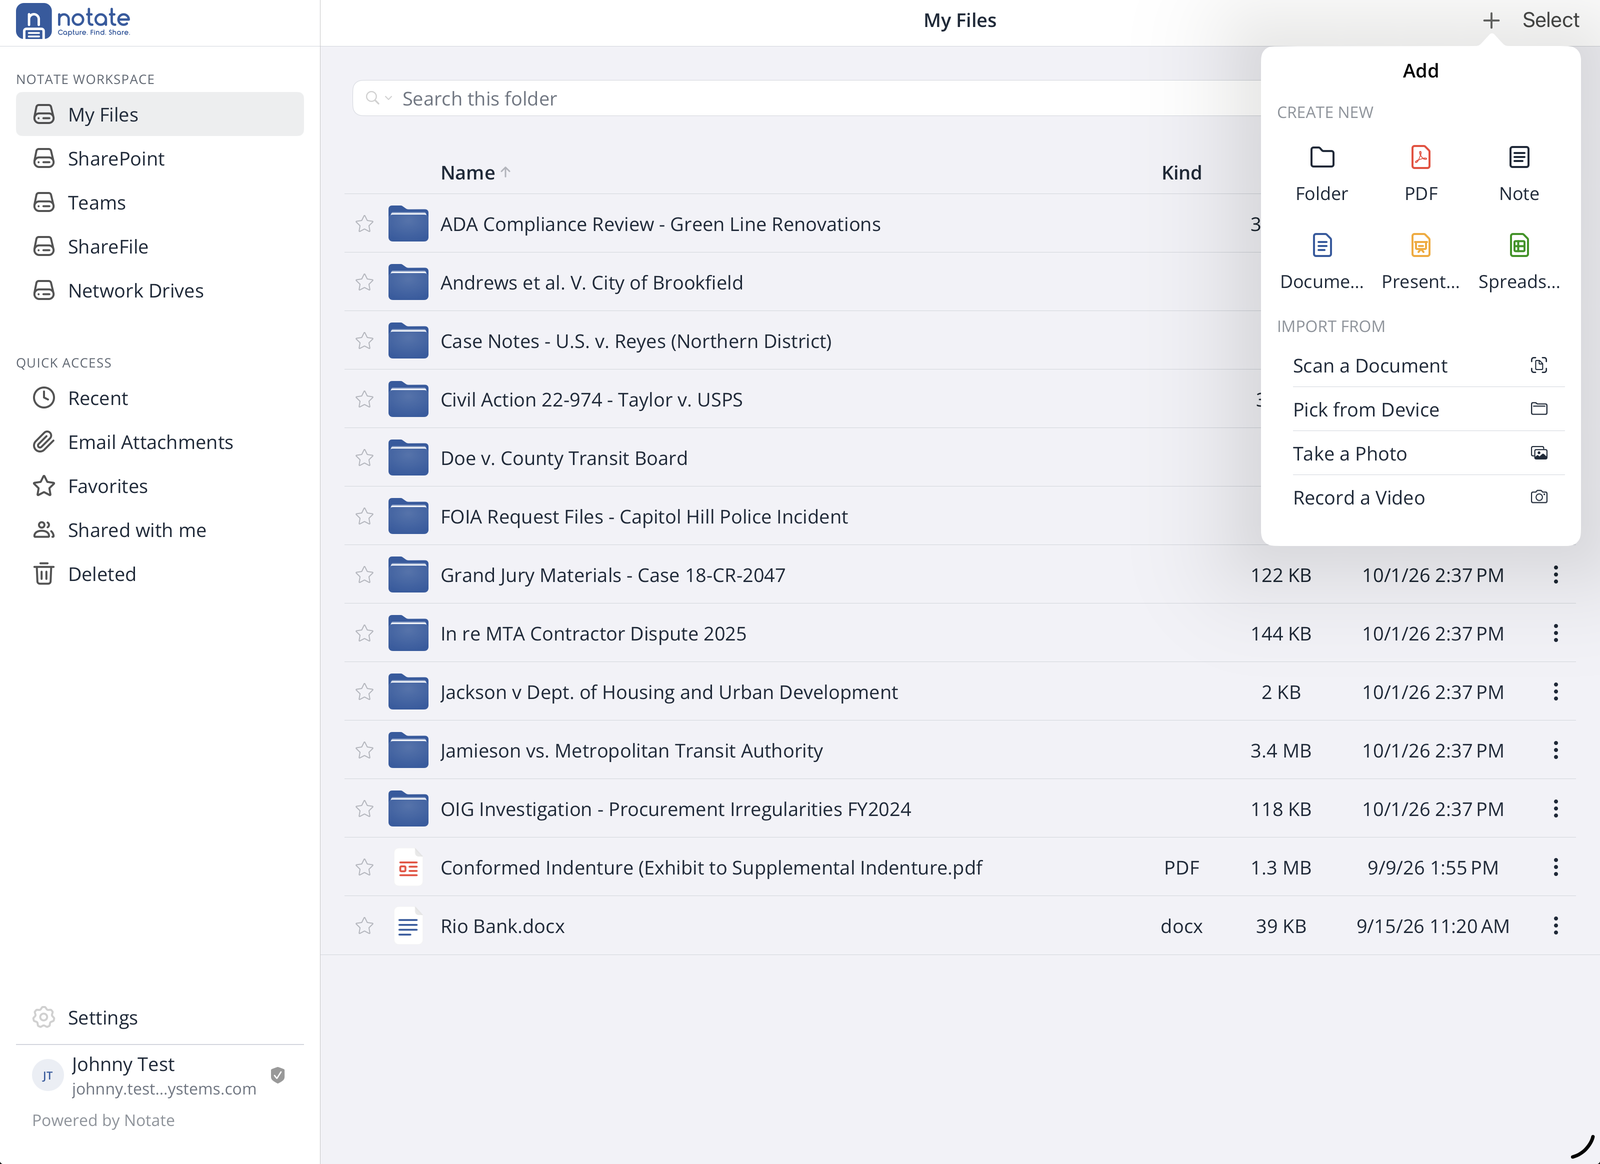
Task: Open Recent files quick access
Action: [x=160, y=398]
